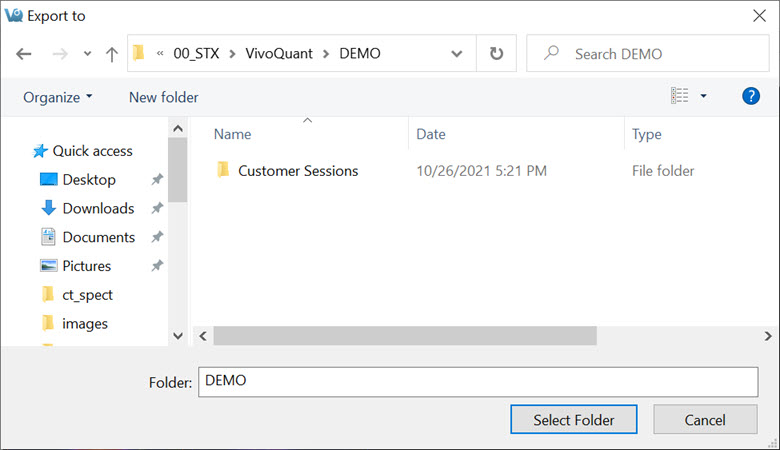This screenshot has height=450, width=780.
Task: Open the Organize menu
Action: coord(58,97)
